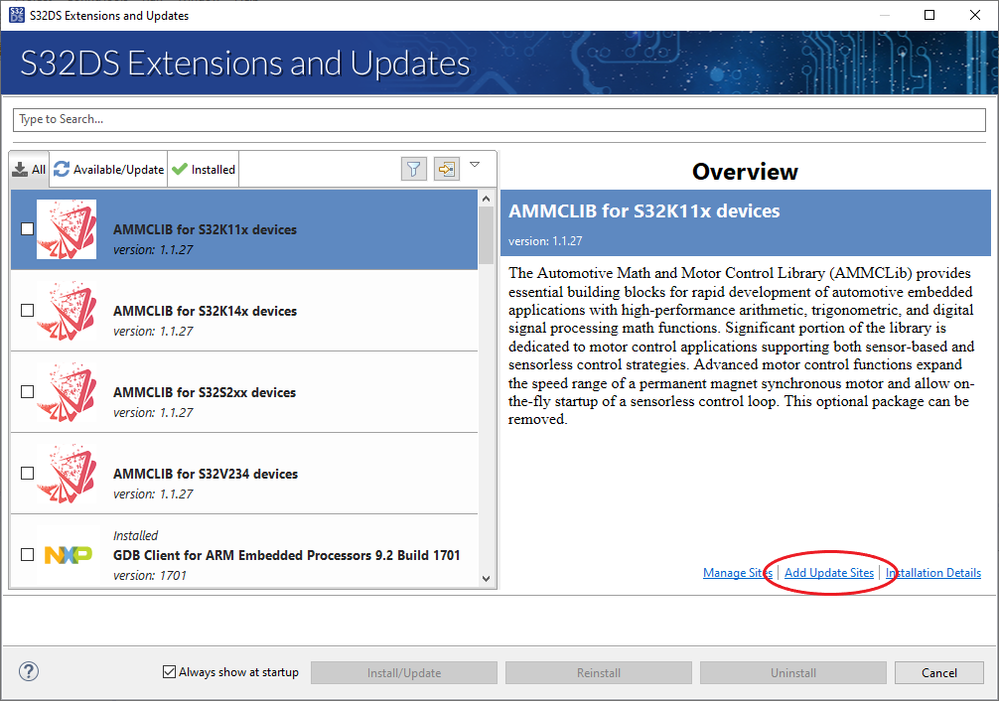Click the Install/Update button
Viewport: 999px width, 701px height.
pos(404,673)
